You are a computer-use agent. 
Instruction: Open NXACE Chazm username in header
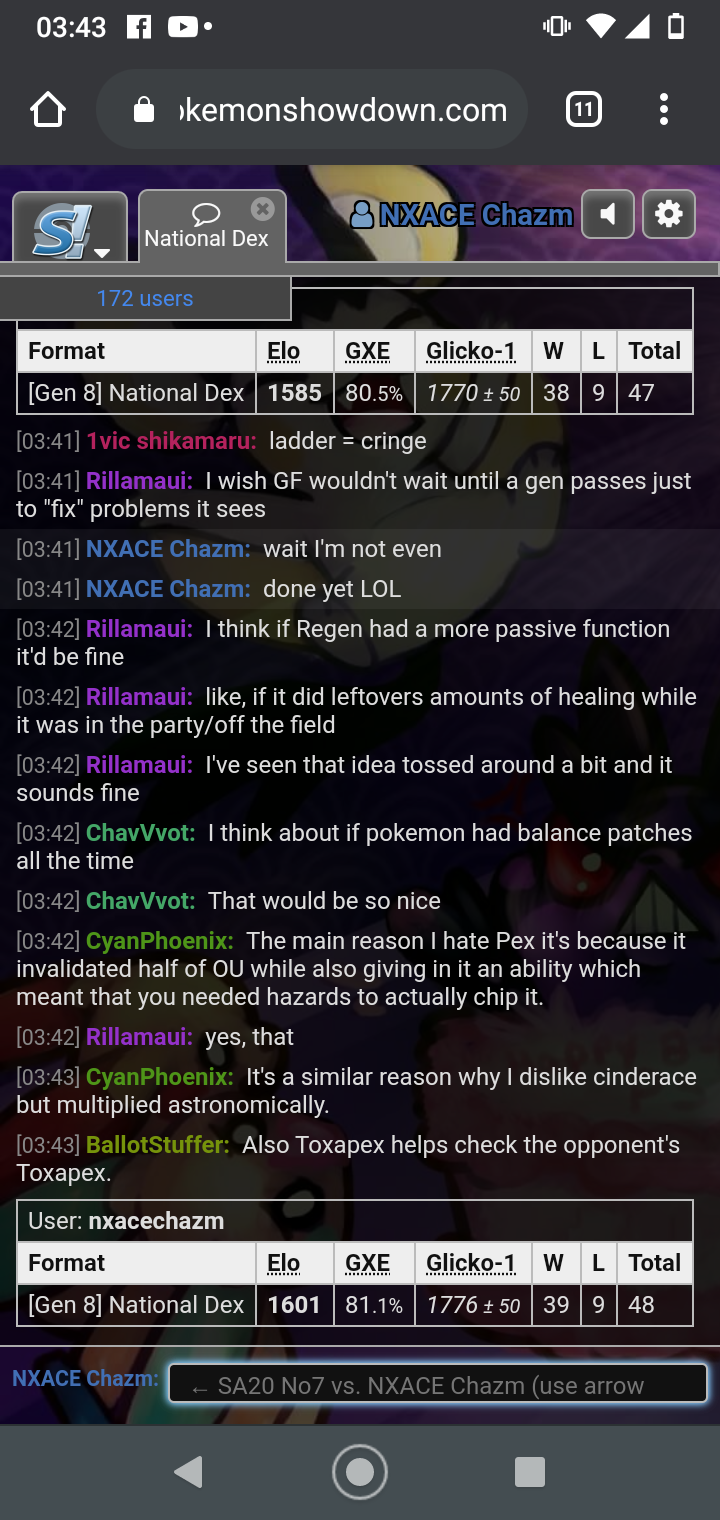tap(462, 215)
